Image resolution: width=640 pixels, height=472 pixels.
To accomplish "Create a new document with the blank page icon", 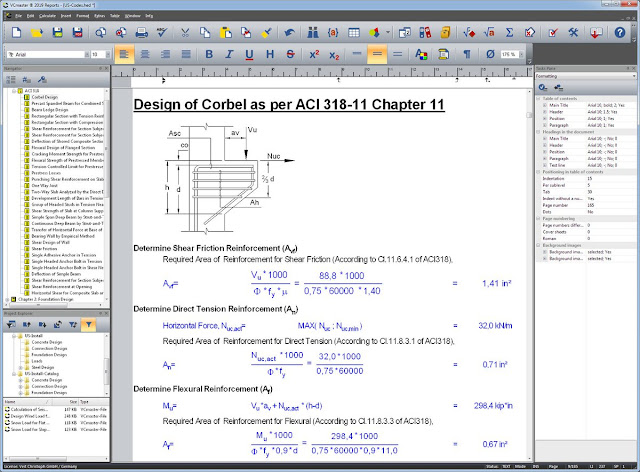I will [16, 32].
